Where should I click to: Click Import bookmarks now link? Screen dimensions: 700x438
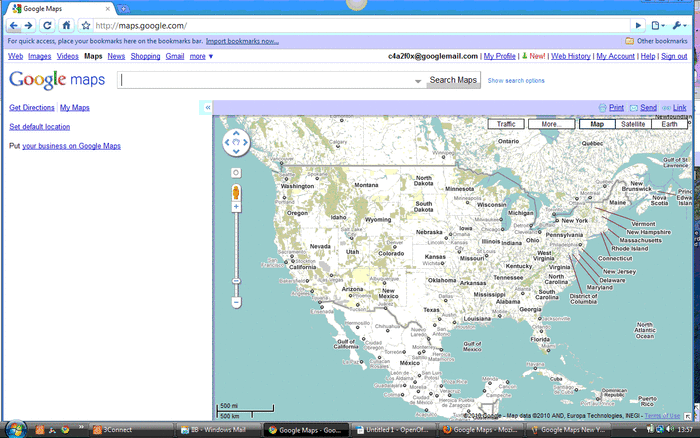click(x=242, y=41)
